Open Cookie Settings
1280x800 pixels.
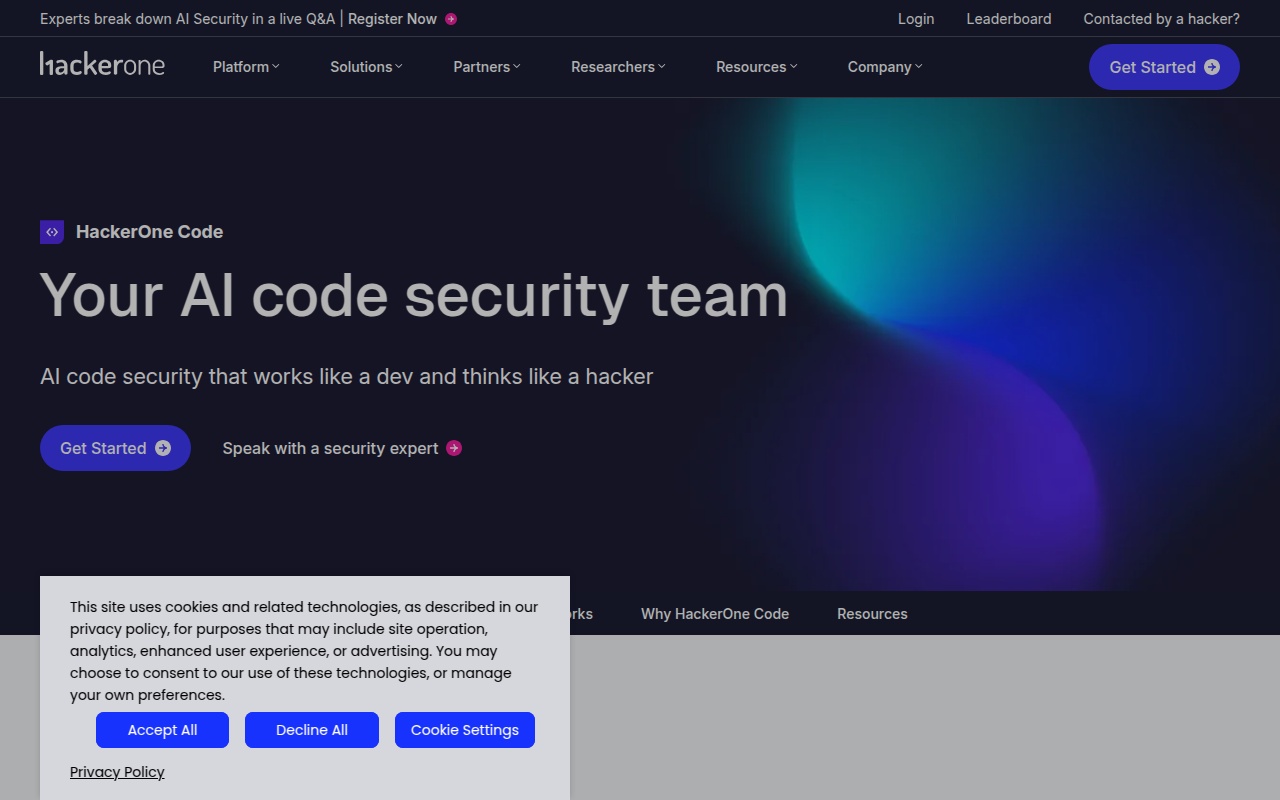tap(465, 730)
